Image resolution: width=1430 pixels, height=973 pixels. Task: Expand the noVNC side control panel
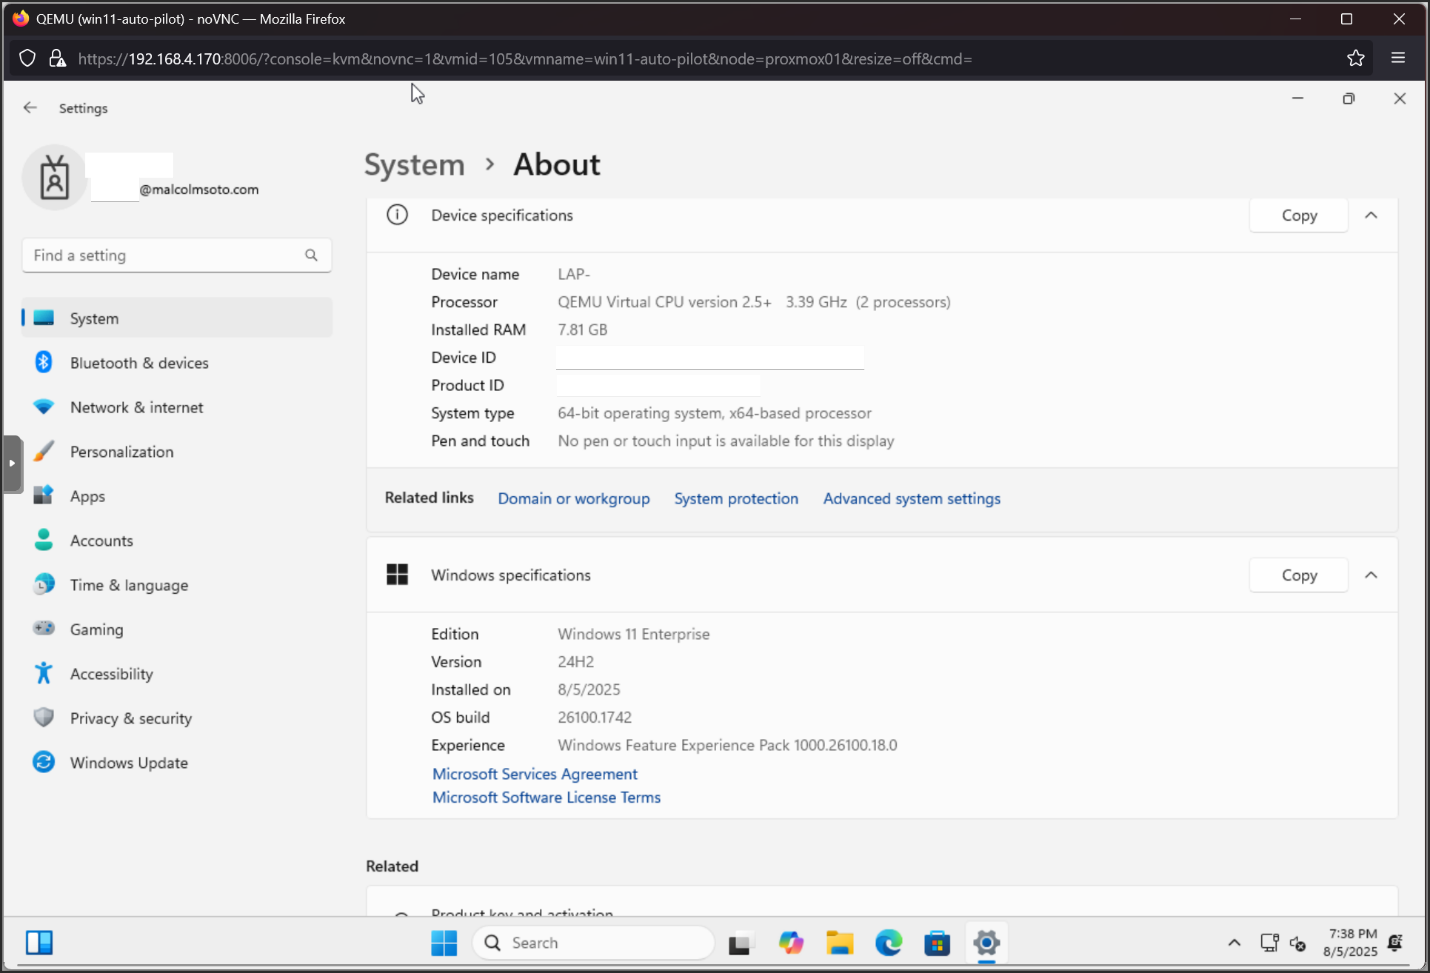(12, 464)
